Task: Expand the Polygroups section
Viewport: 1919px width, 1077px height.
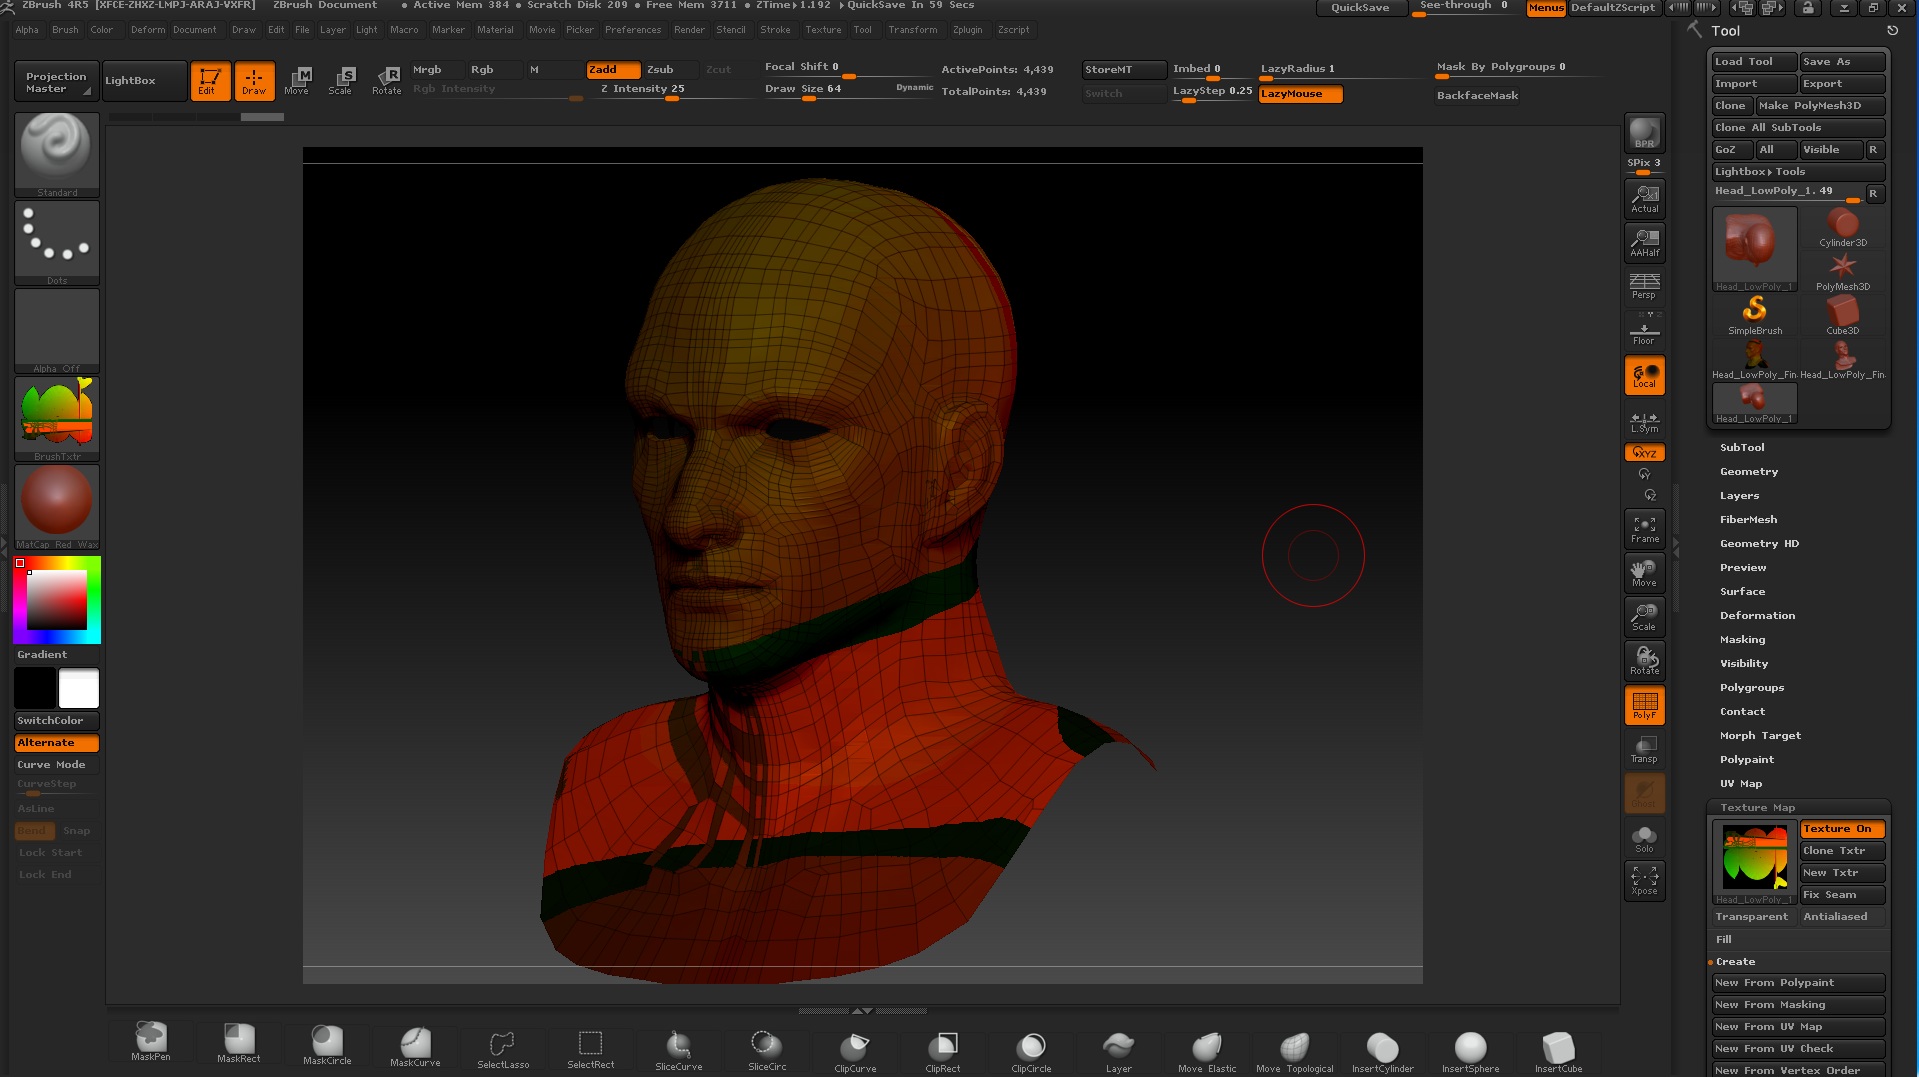Action: [1751, 688]
